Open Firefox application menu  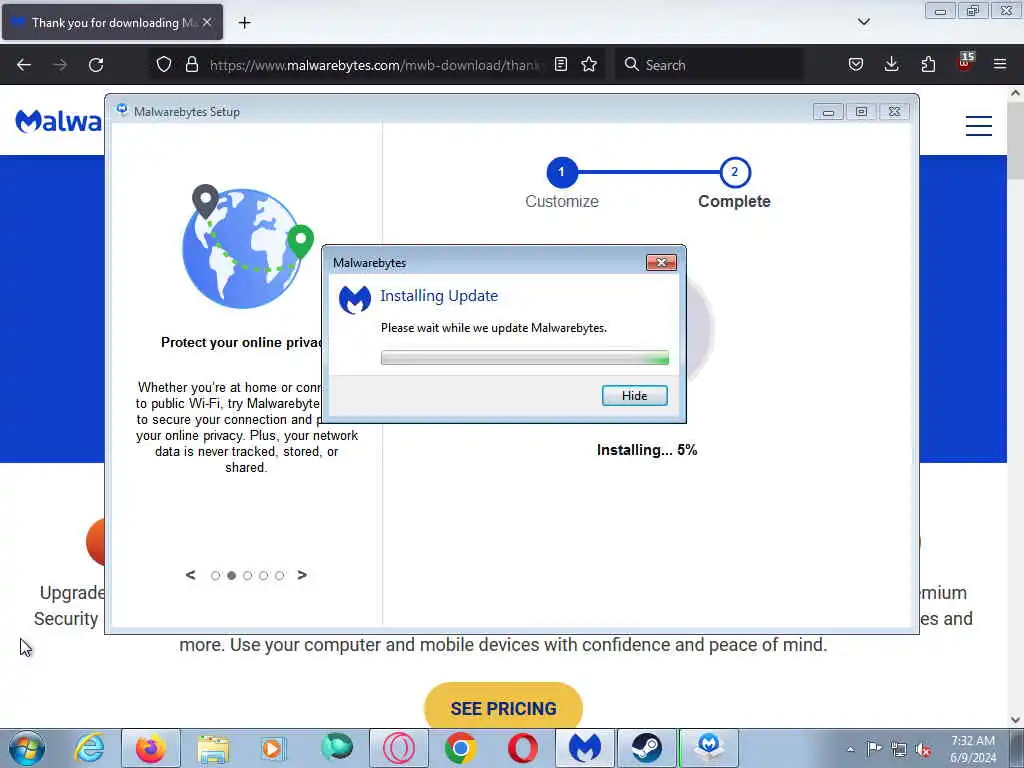1000,65
